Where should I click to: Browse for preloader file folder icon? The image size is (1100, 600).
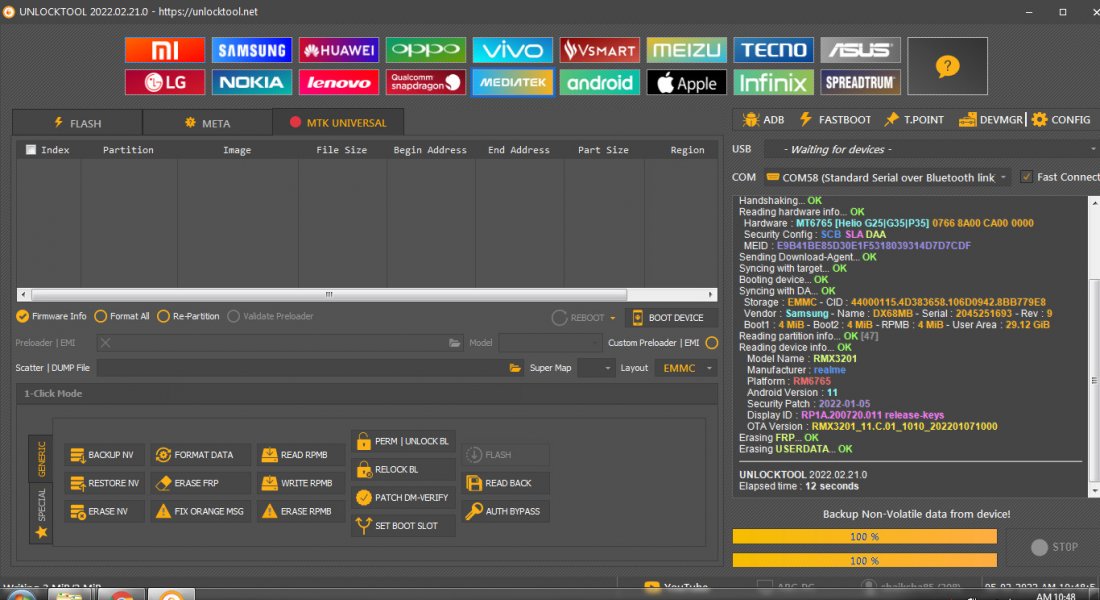pyautogui.click(x=455, y=342)
